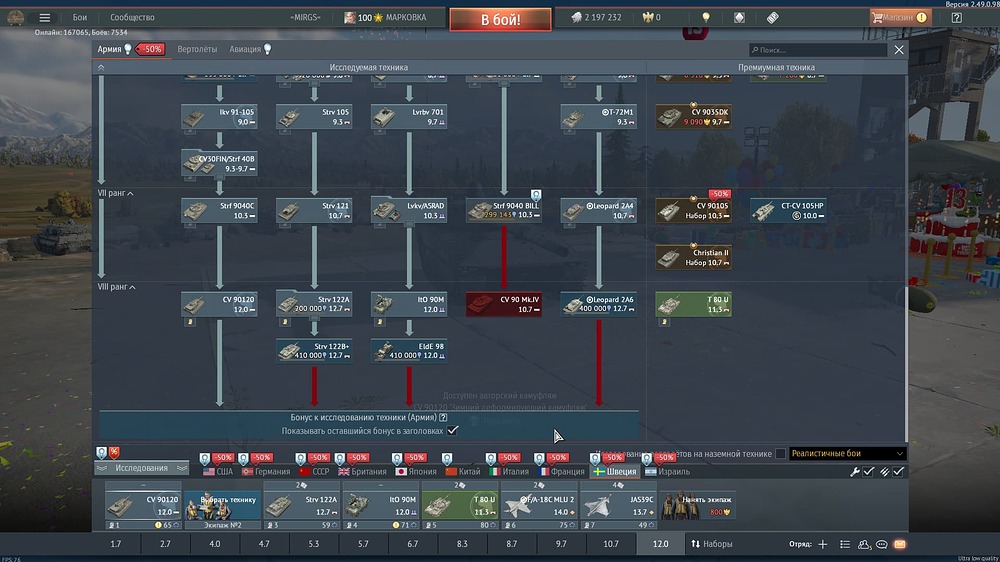Open the chat bubble icon

(881, 544)
